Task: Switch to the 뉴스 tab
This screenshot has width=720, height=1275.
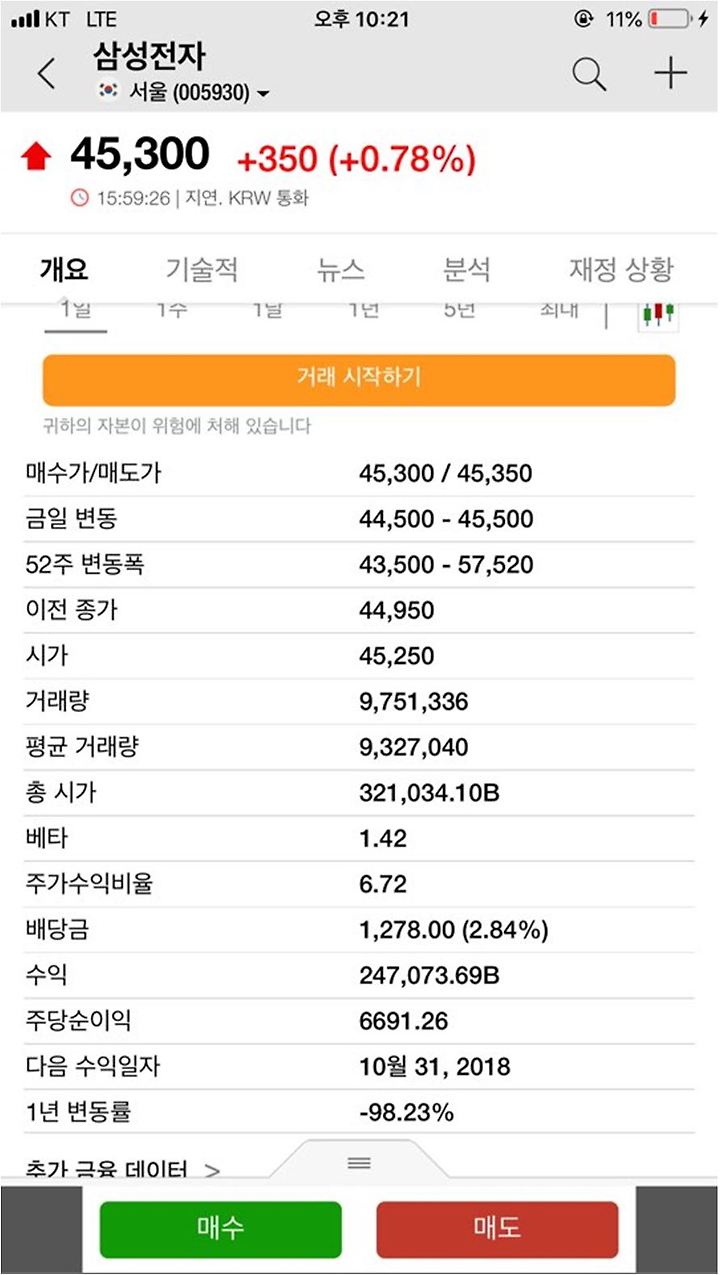Action: tap(341, 269)
